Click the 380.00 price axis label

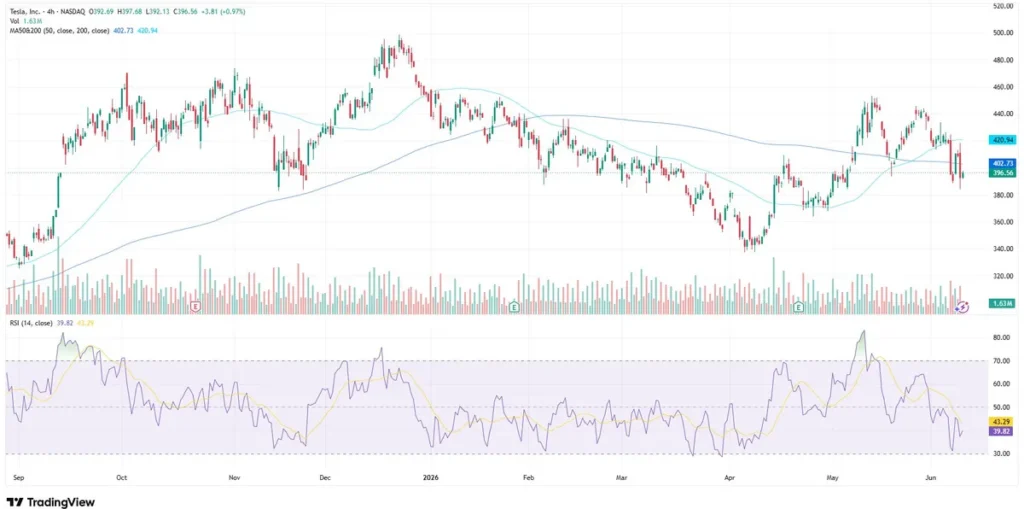click(x=1003, y=195)
